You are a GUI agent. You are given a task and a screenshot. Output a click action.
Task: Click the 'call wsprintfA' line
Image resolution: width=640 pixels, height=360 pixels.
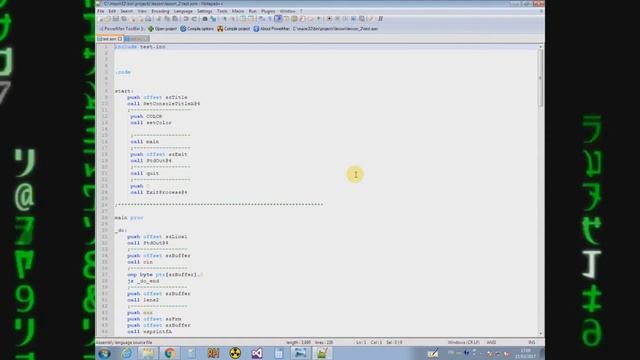[149, 332]
